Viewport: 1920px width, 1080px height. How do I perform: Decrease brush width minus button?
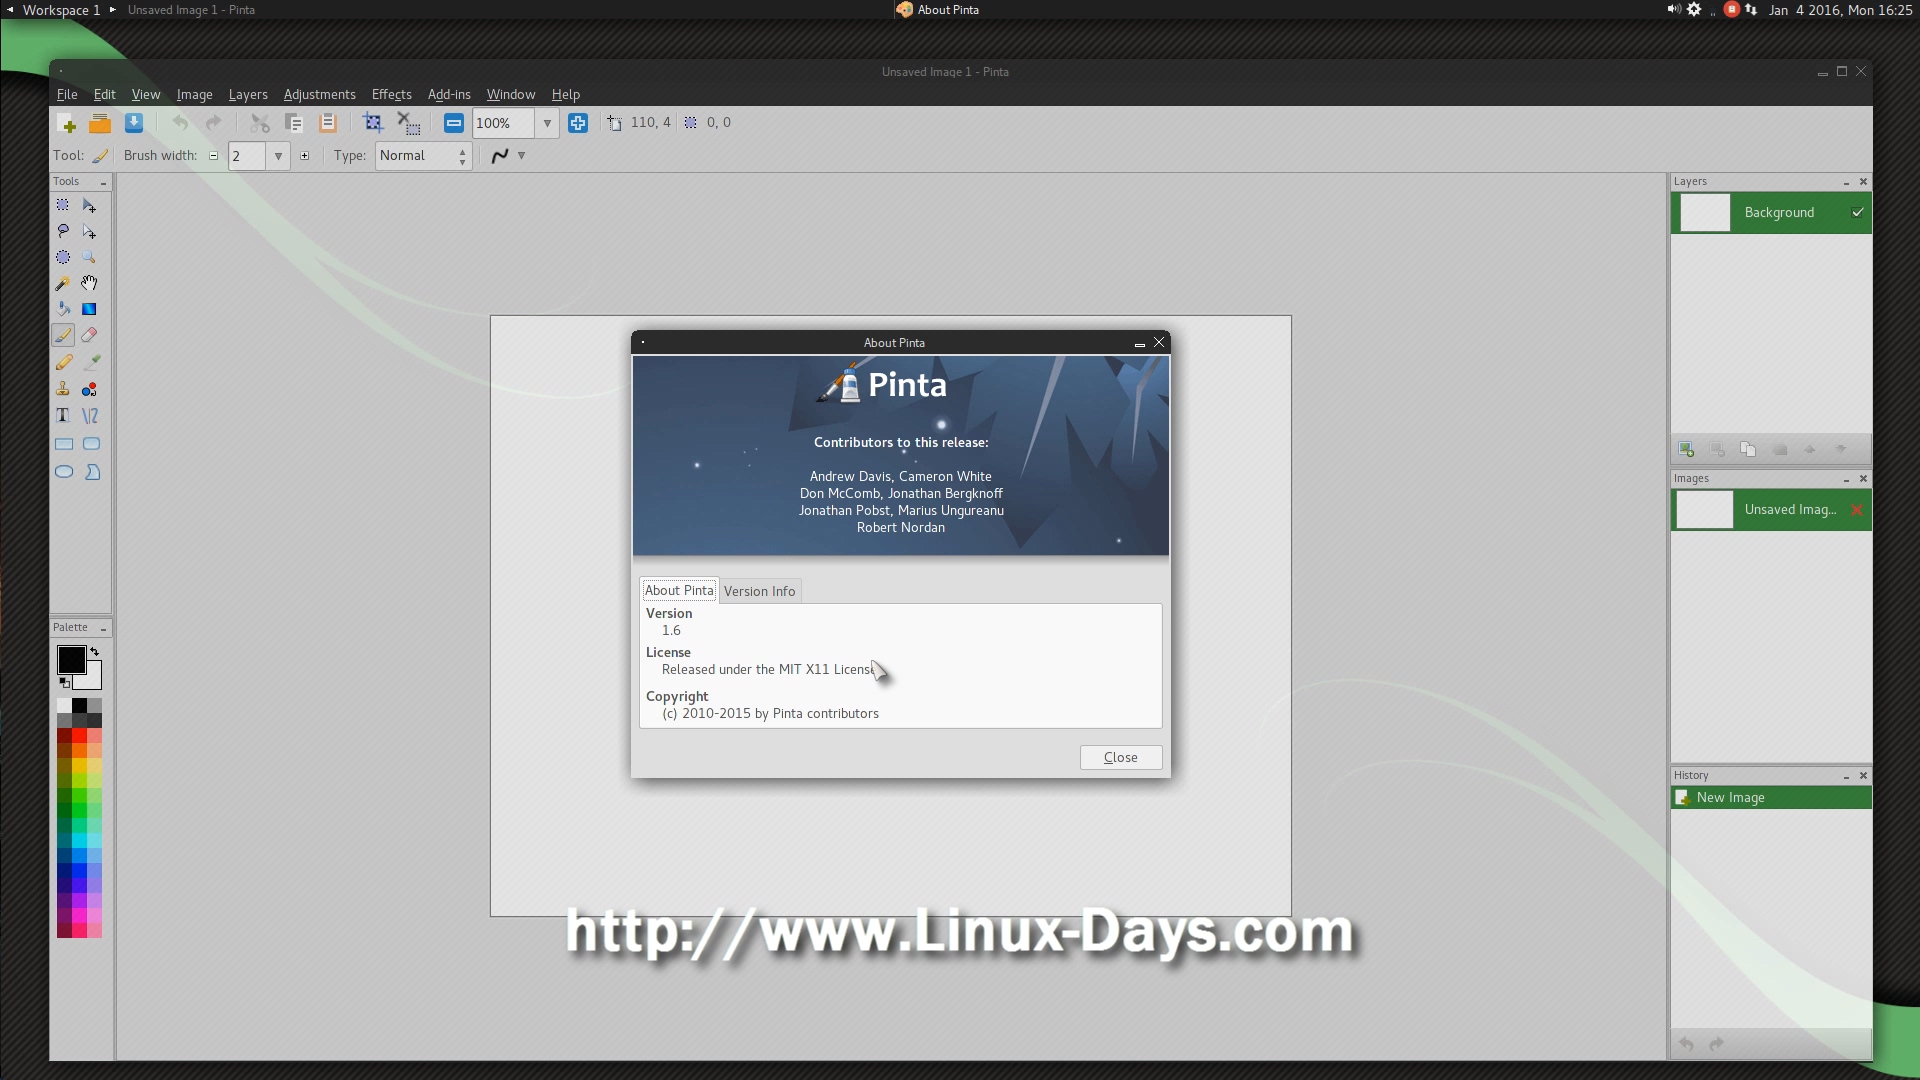pos(213,156)
